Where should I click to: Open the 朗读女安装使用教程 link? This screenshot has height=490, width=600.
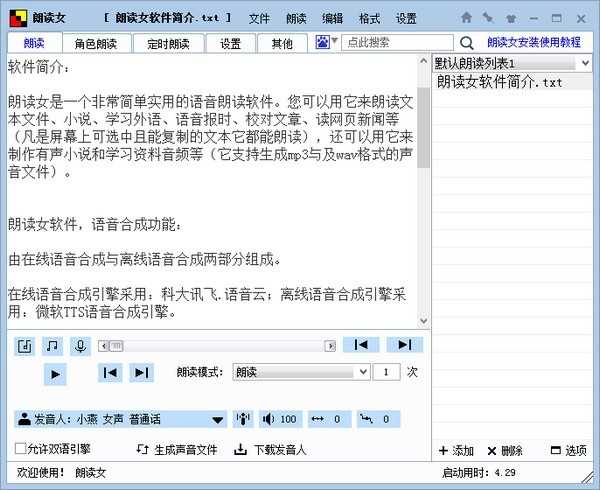533,43
